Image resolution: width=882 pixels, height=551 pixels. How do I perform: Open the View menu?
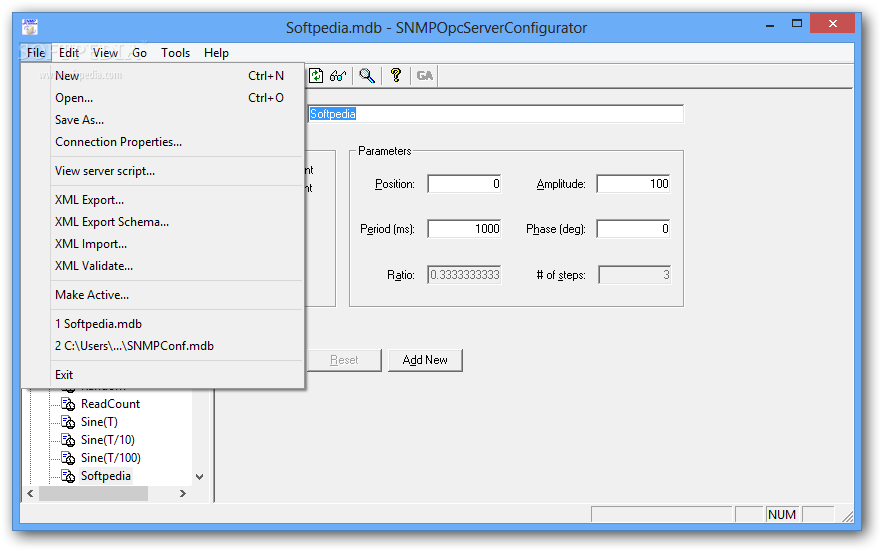(x=105, y=53)
